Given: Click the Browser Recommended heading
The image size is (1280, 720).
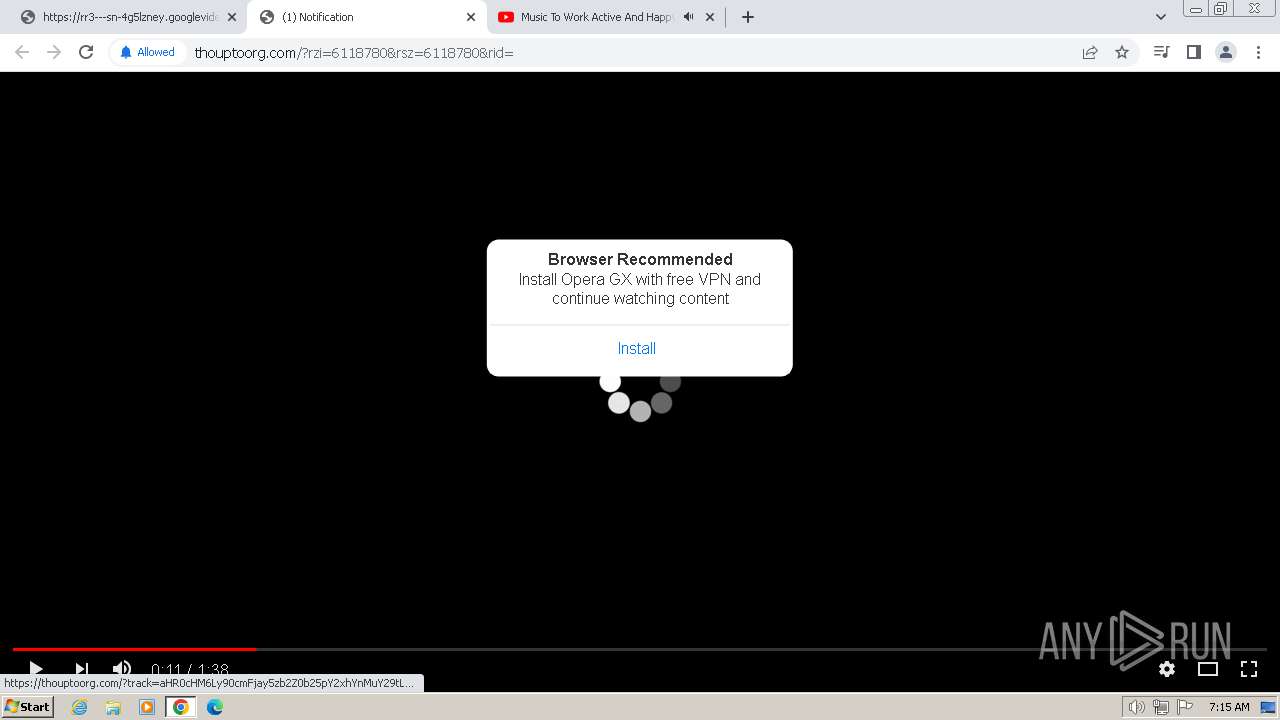Looking at the screenshot, I should click(x=640, y=259).
